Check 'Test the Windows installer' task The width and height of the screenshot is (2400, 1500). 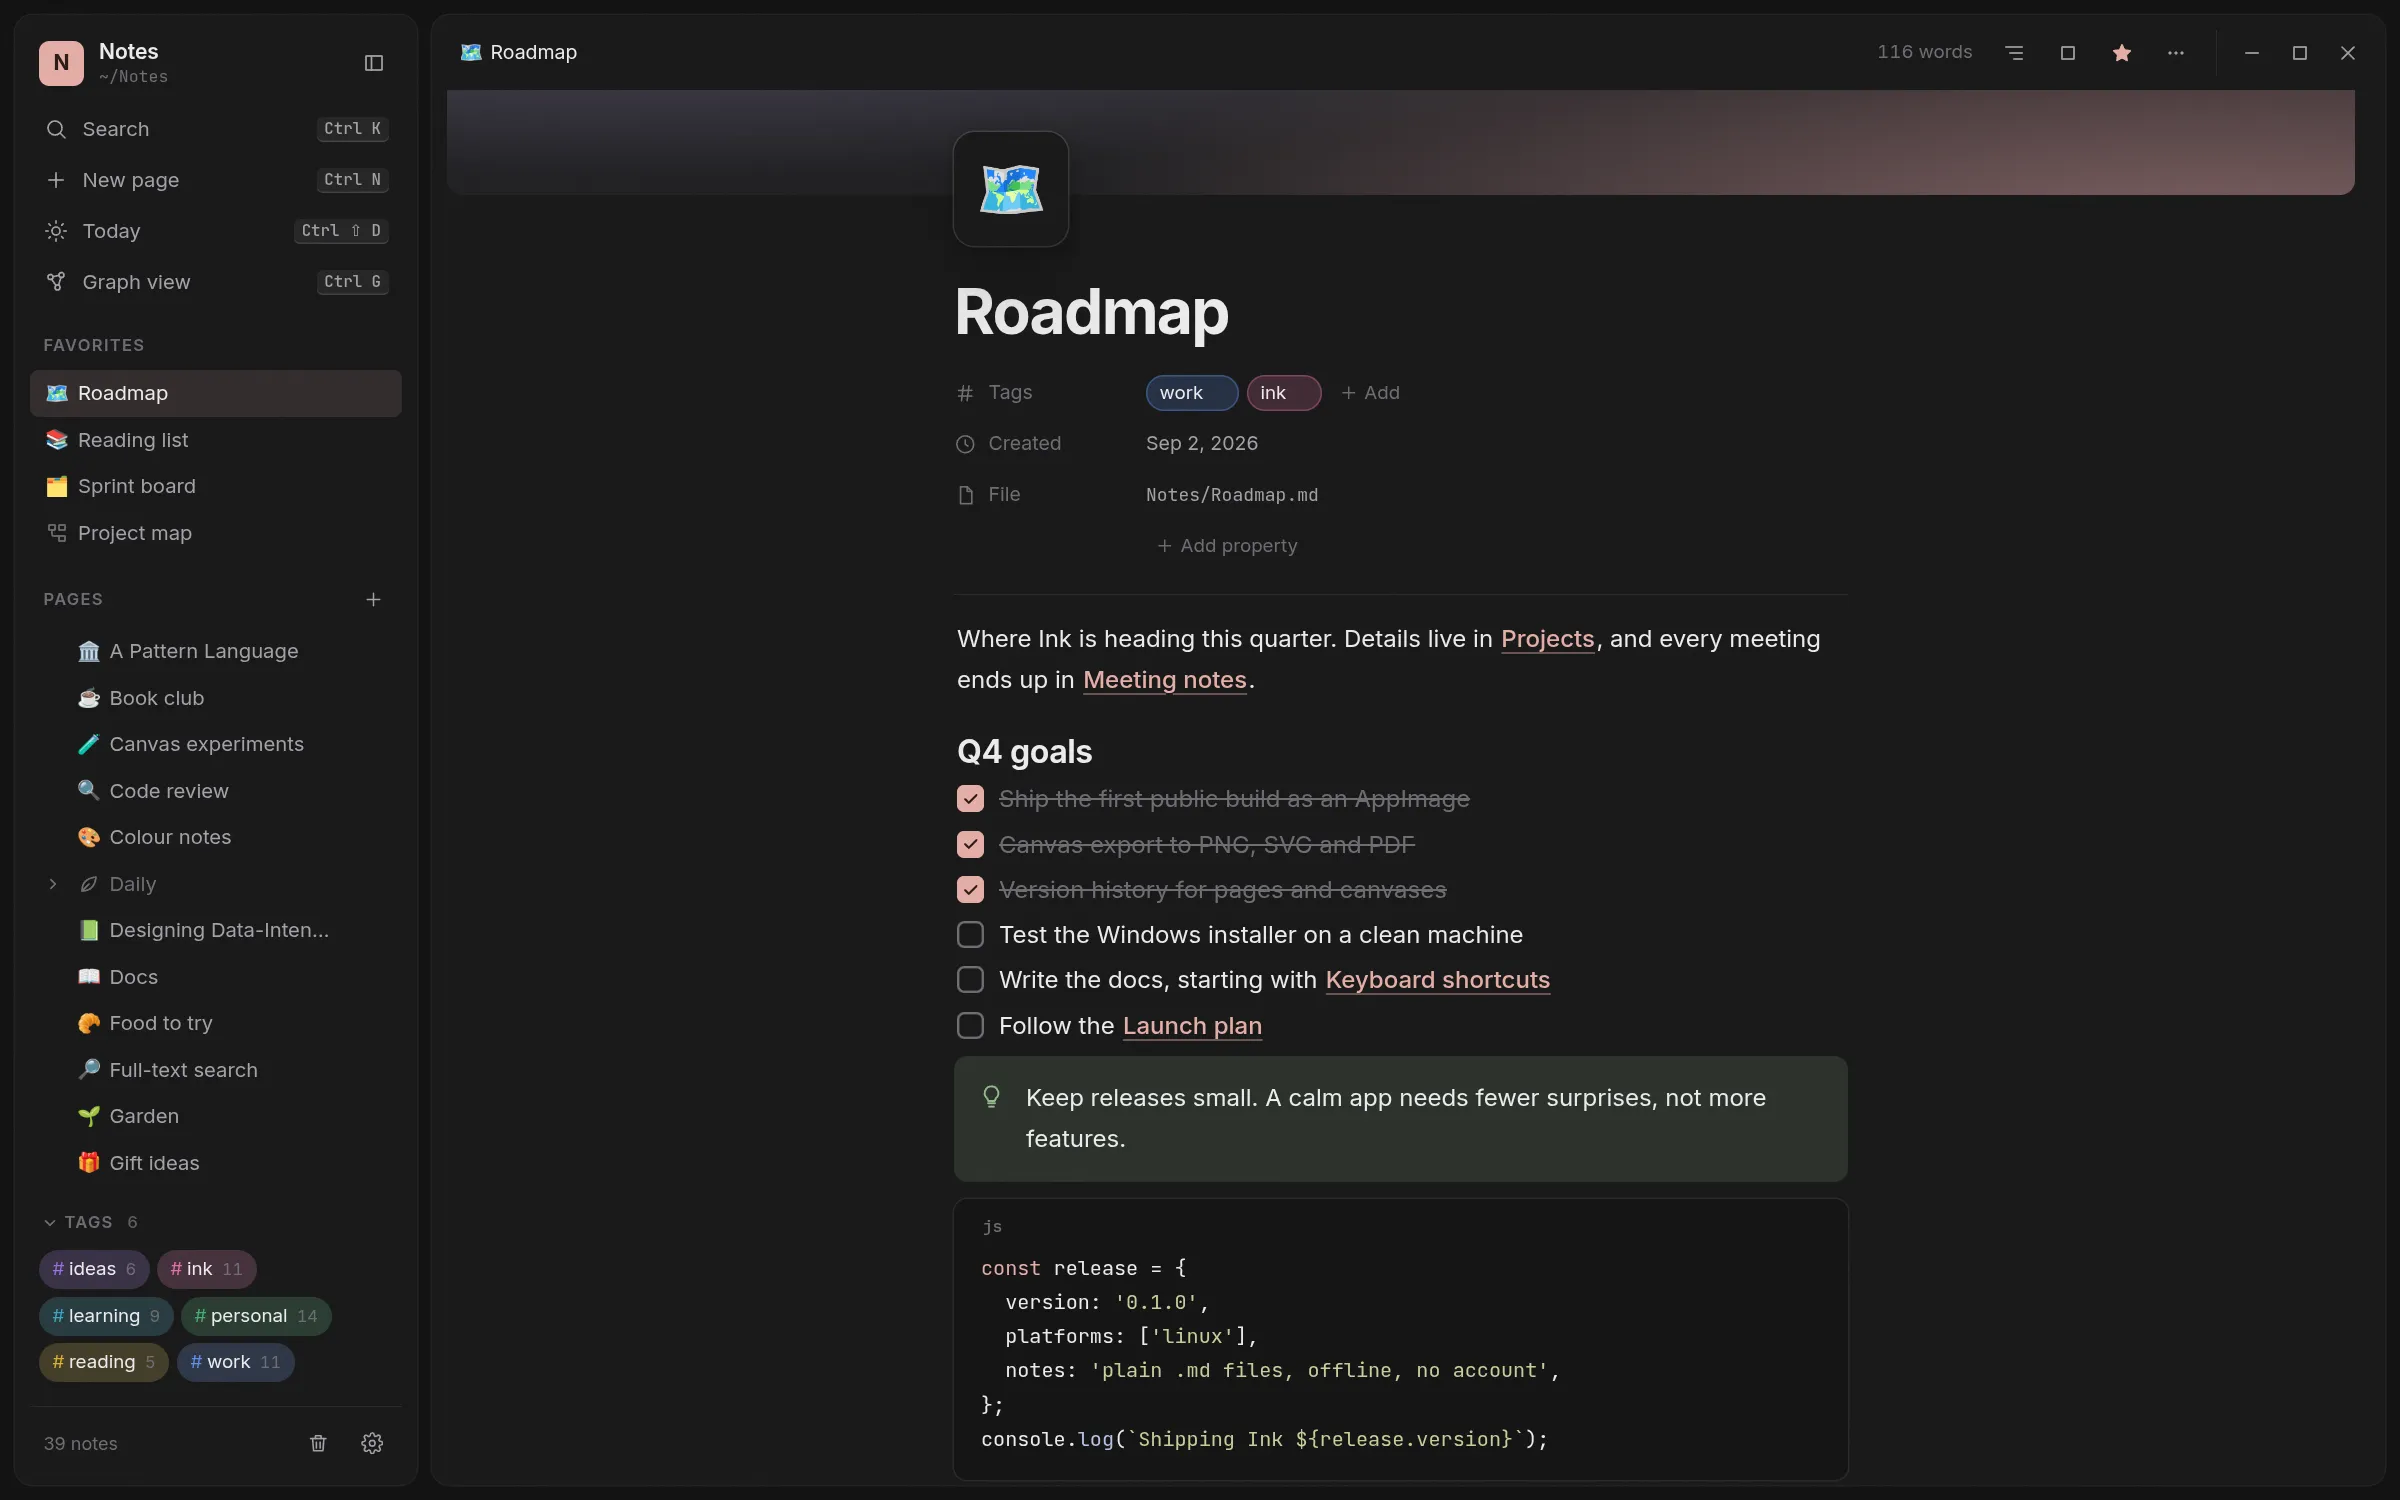970,934
